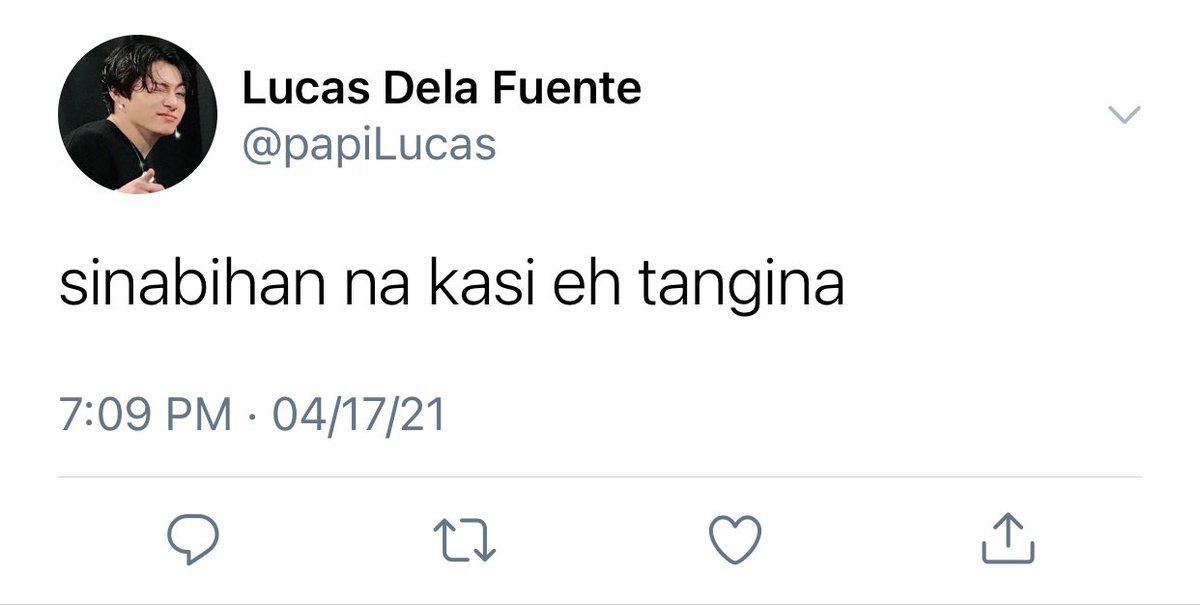Reply to the tweet with speech bubble icon
This screenshot has height=605, width=1200.
pos(192,539)
